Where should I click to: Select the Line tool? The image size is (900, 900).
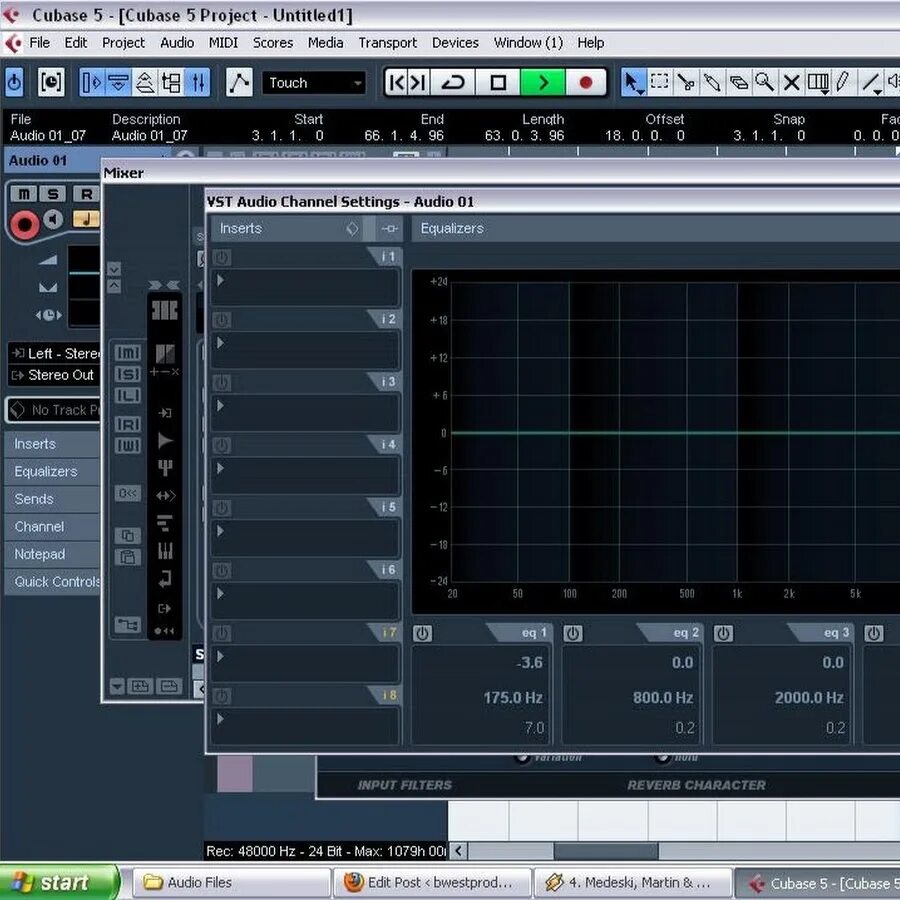tap(871, 83)
